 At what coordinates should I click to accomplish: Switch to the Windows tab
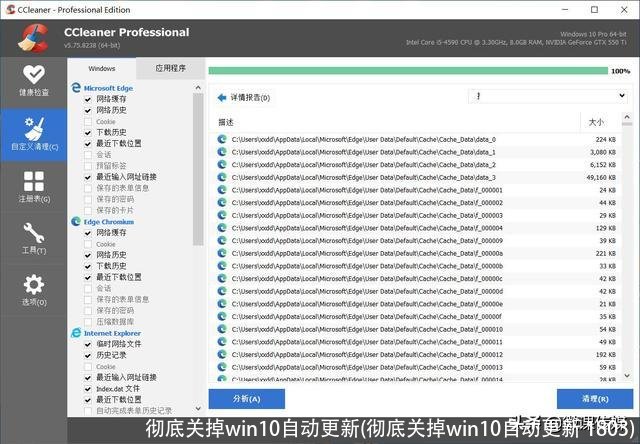pos(102,68)
